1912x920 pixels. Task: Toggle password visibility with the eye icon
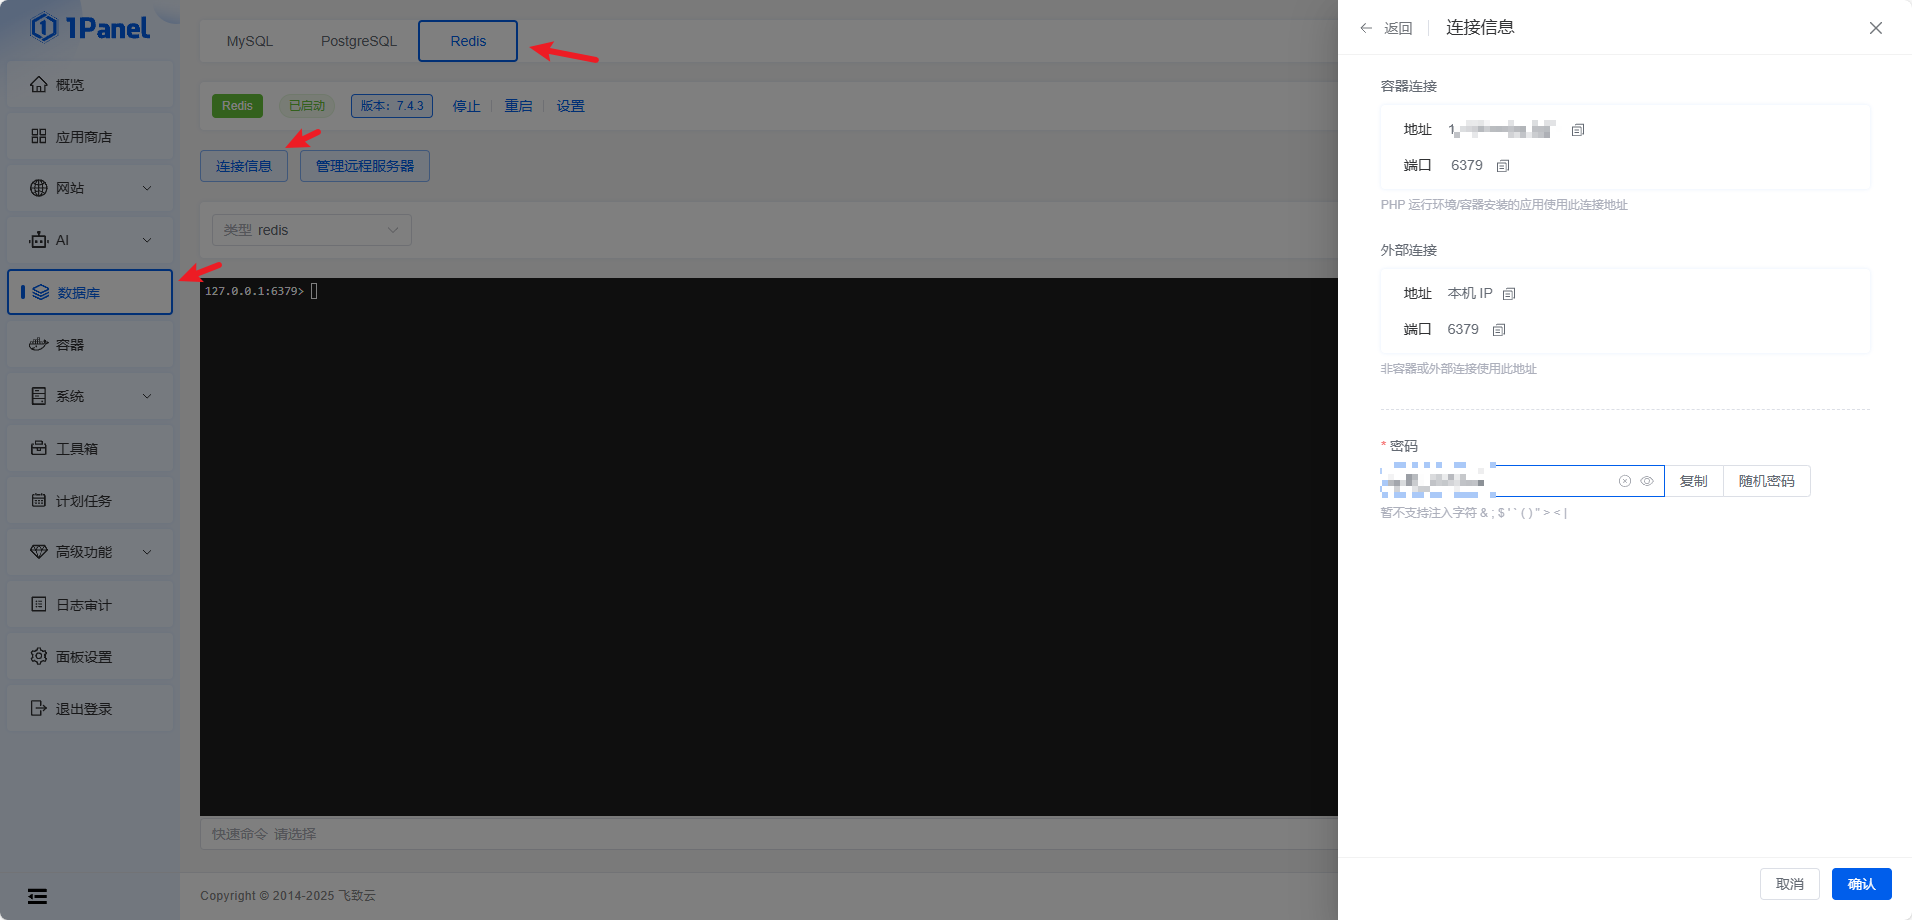tap(1647, 481)
